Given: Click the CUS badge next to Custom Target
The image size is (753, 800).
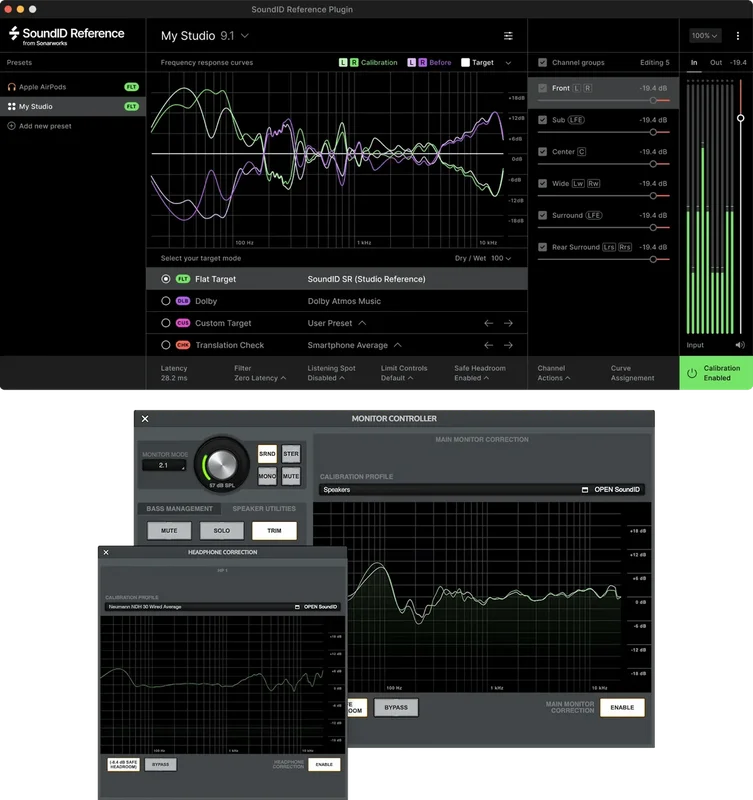Looking at the screenshot, I should 183,323.
